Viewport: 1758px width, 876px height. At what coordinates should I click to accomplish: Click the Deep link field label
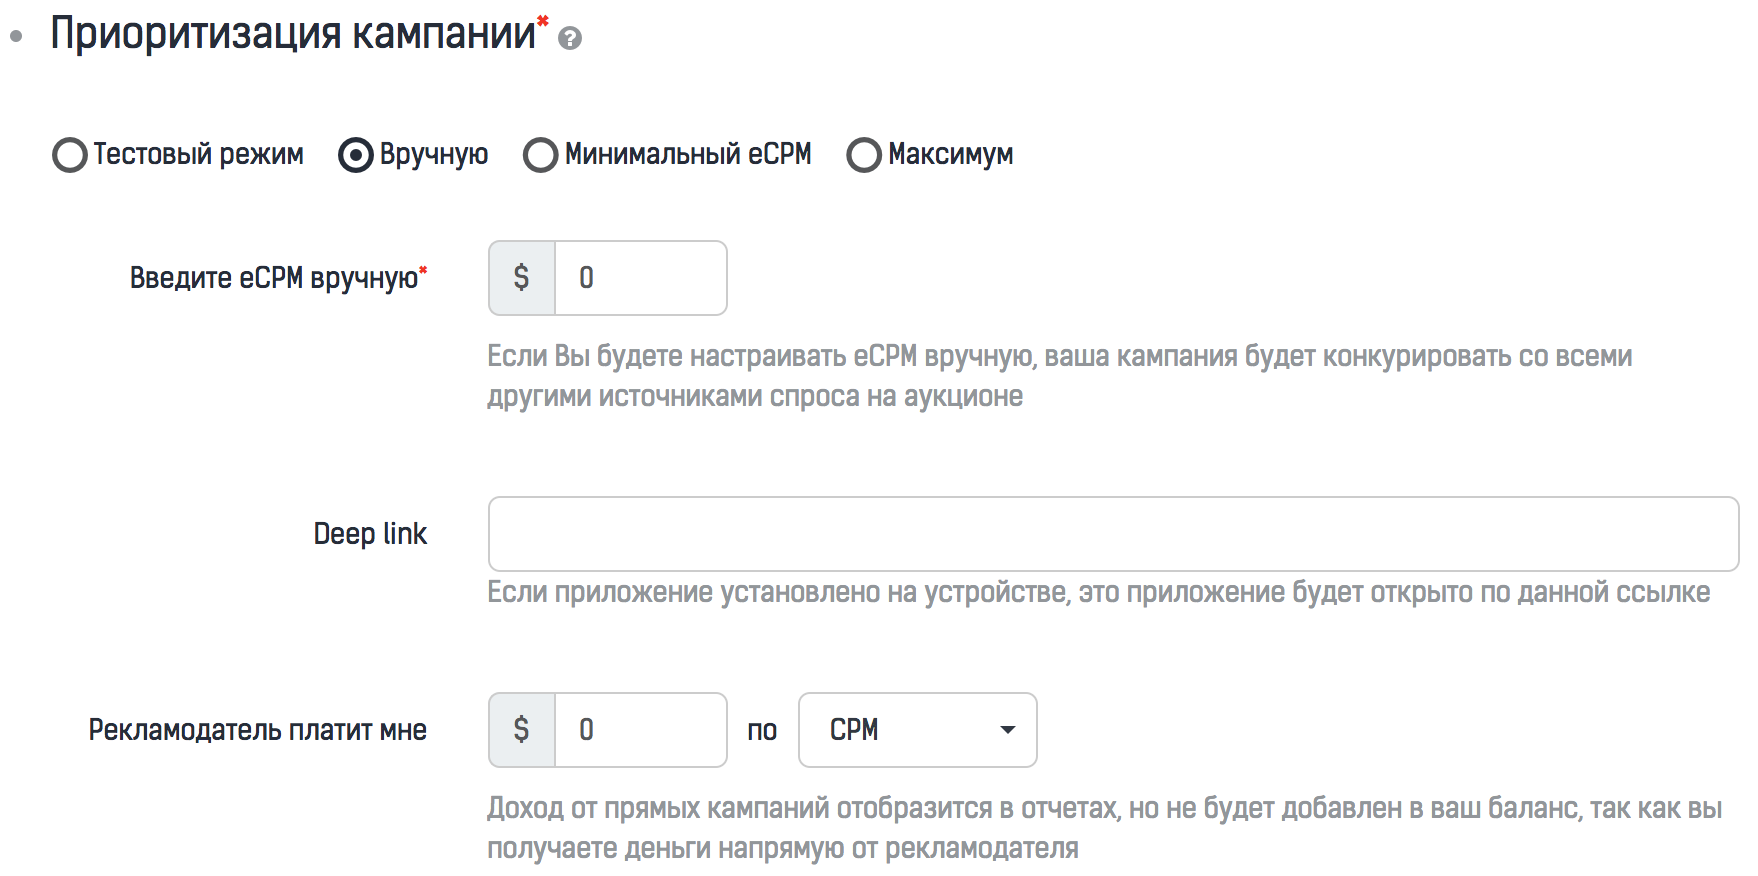coord(370,534)
